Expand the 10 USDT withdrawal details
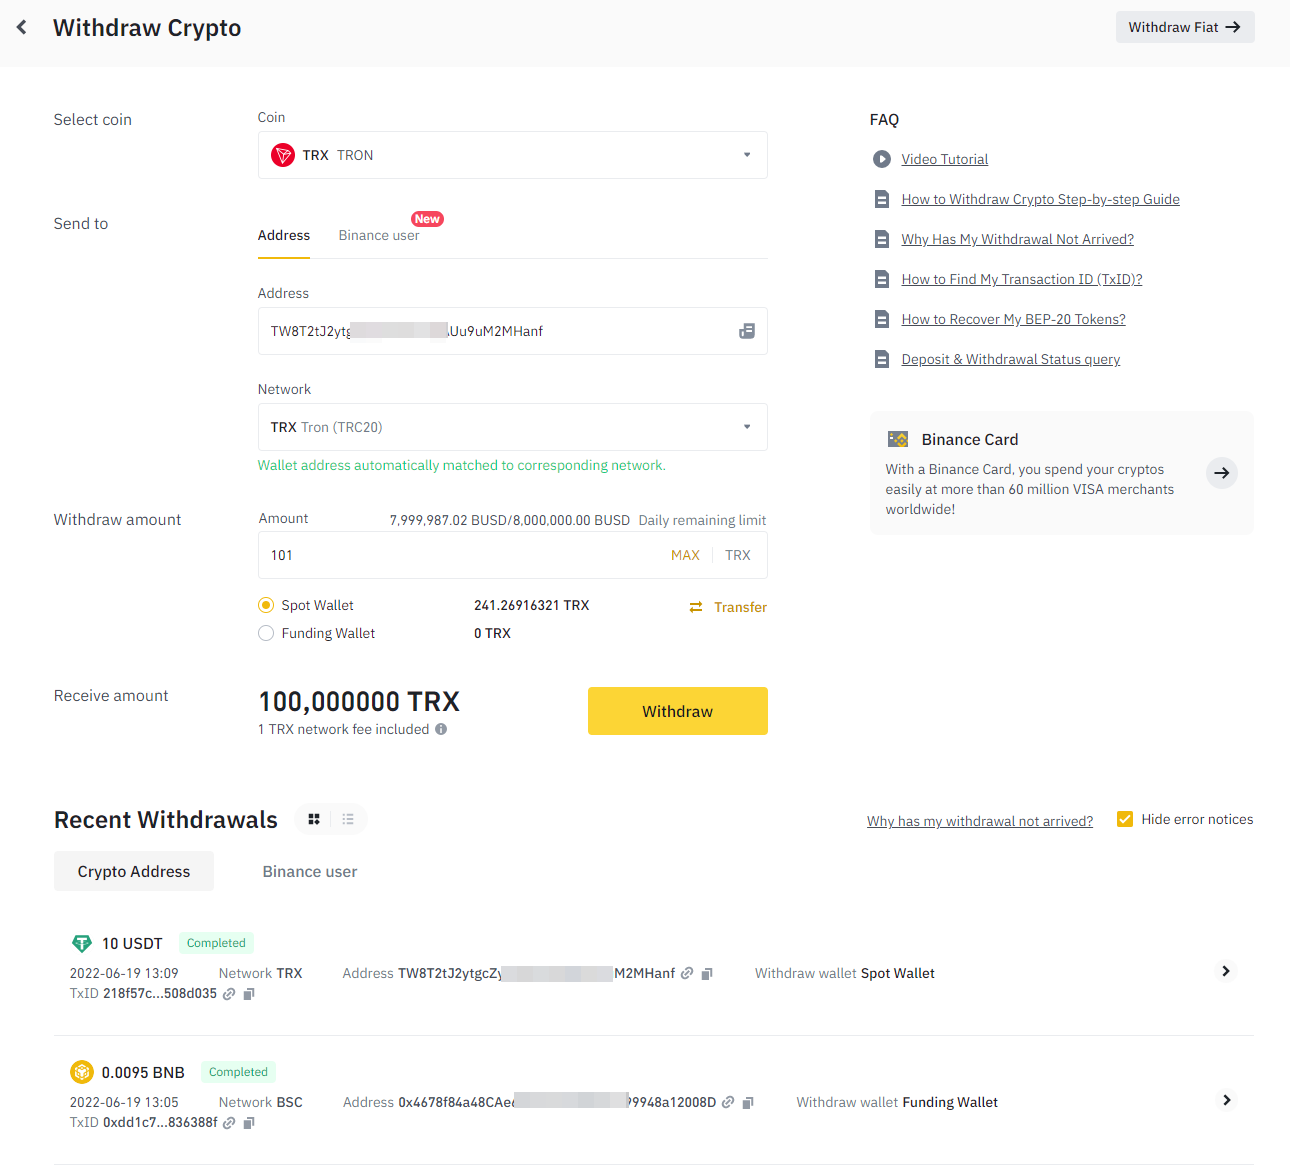 [x=1226, y=971]
